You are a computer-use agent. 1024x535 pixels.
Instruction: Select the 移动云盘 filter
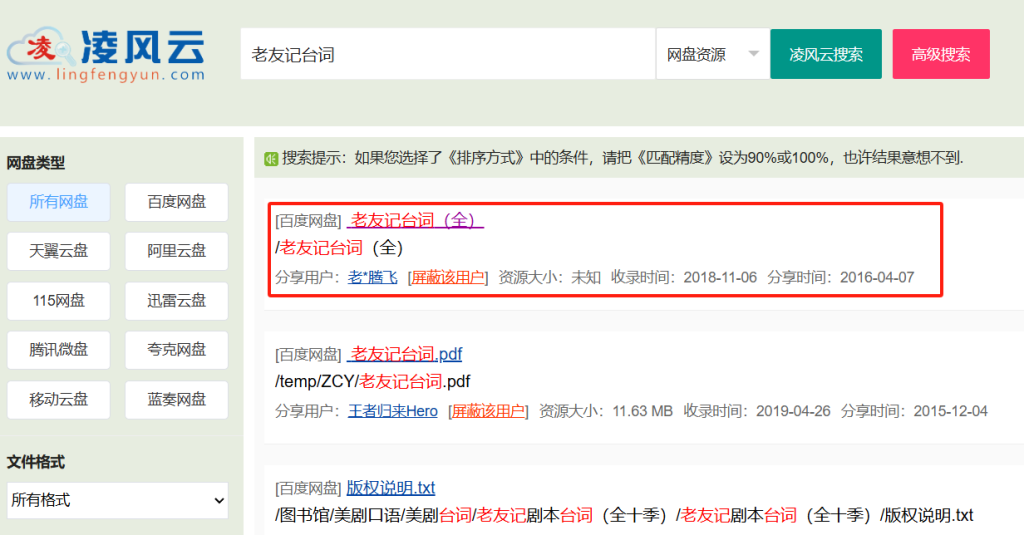point(58,399)
